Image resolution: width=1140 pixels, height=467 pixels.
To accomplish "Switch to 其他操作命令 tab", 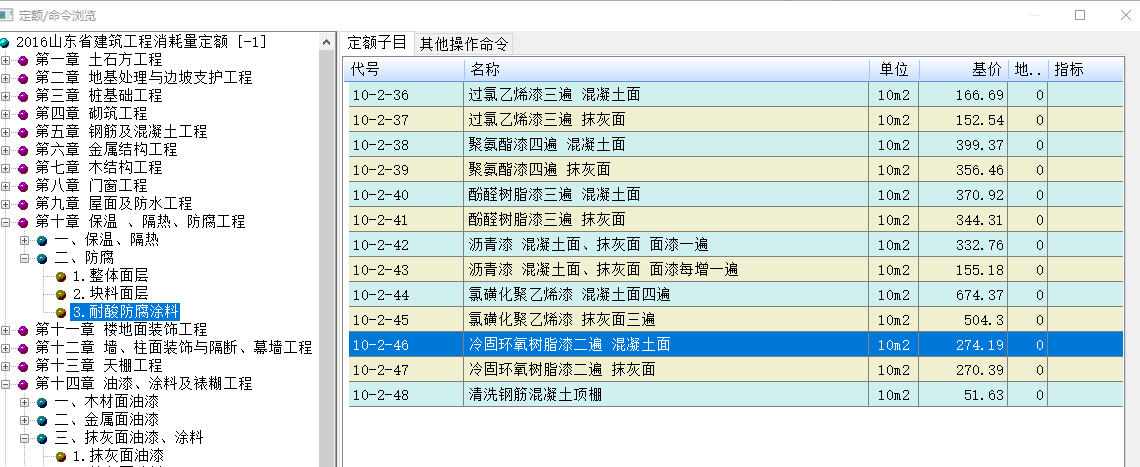I will (x=463, y=44).
